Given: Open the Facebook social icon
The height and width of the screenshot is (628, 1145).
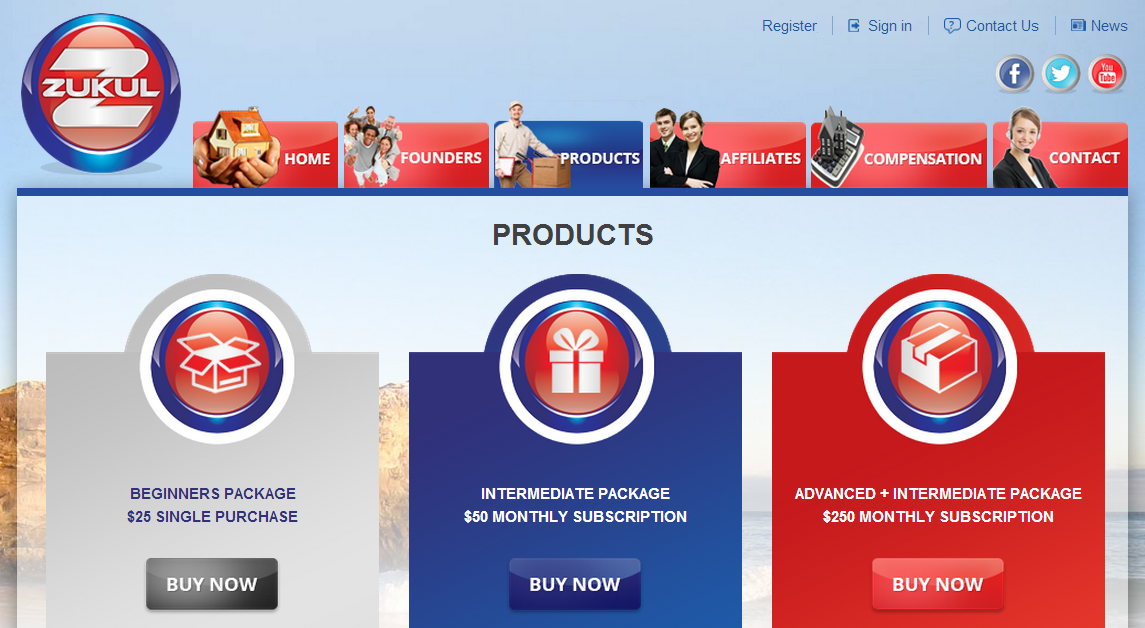Looking at the screenshot, I should tap(1014, 74).
